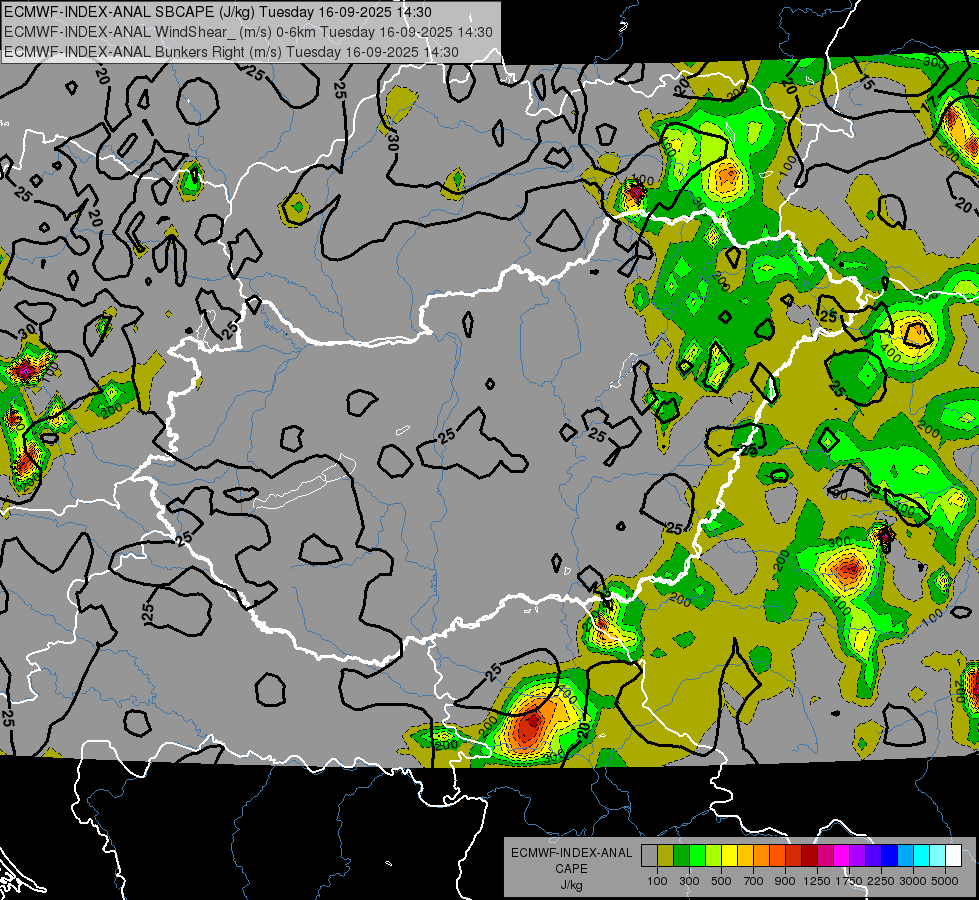This screenshot has height=900, width=979.
Task: Click the SBCAPE title line at top
Action: 217,12
